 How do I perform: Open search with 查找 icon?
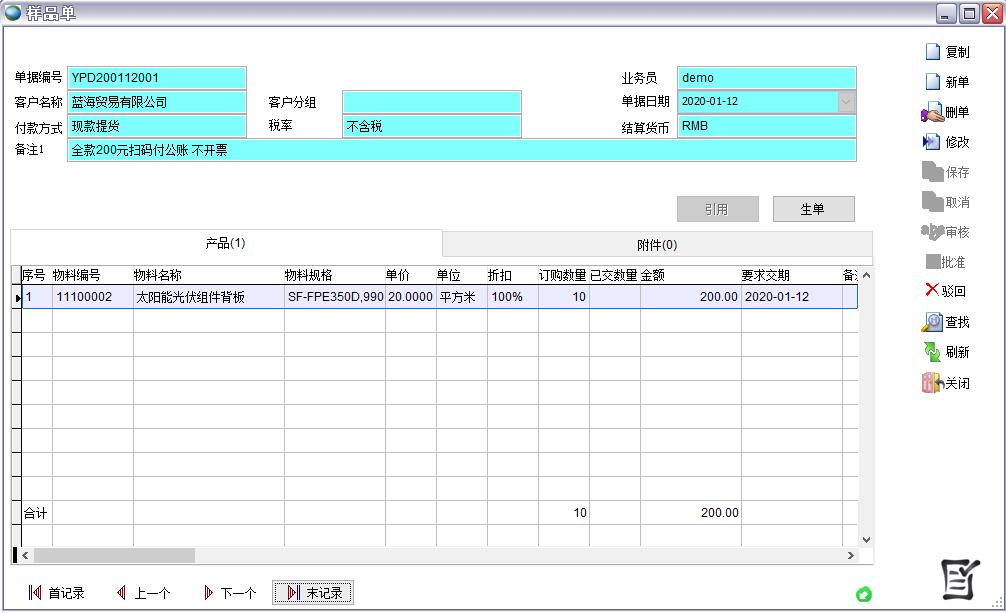tap(932, 322)
